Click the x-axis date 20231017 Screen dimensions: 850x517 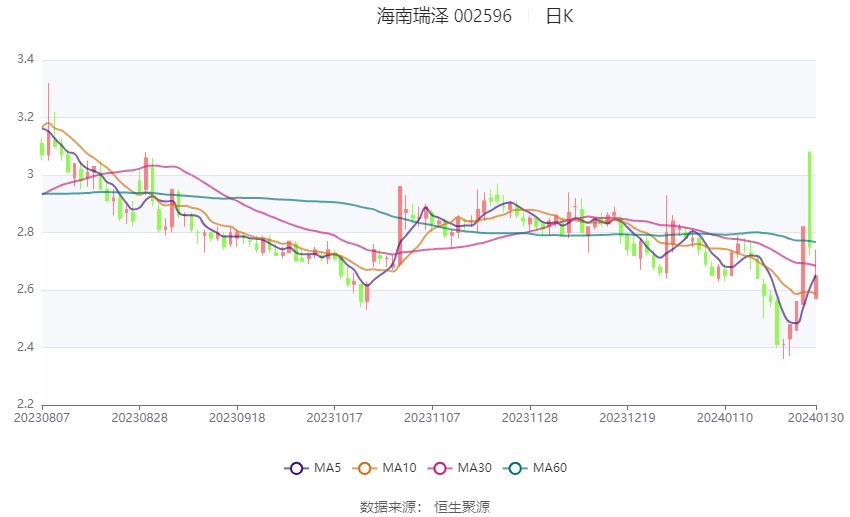(334, 418)
